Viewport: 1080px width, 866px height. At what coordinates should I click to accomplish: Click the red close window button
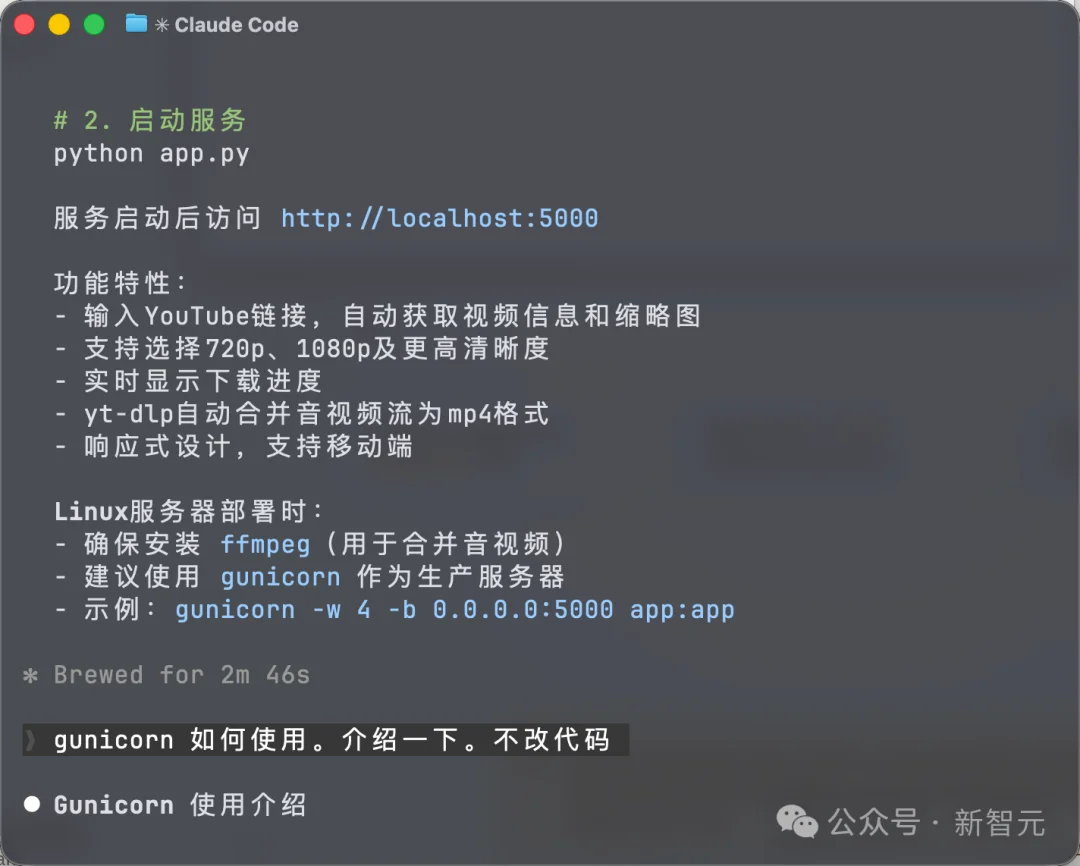(24, 25)
